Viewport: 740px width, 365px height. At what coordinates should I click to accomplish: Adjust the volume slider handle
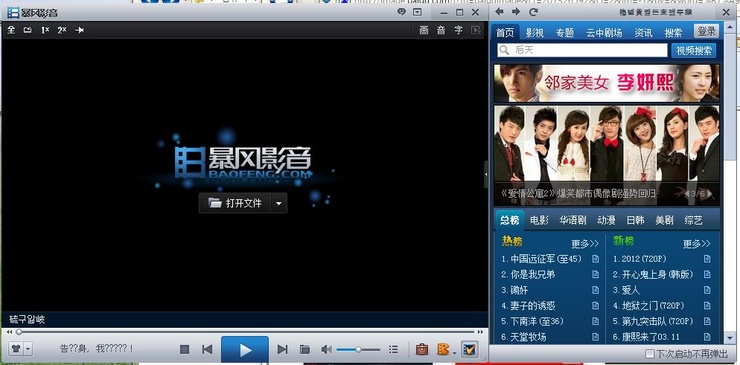tap(358, 349)
